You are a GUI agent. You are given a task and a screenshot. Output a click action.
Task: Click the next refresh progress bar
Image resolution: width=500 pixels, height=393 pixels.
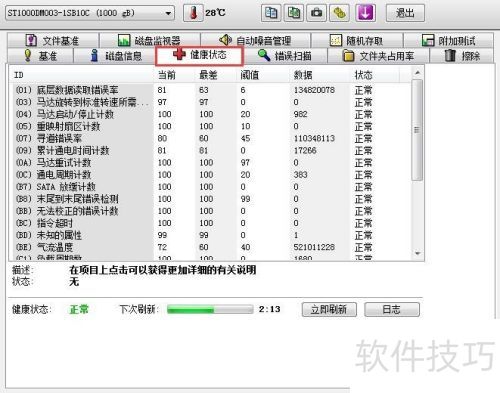pyautogui.click(x=210, y=310)
